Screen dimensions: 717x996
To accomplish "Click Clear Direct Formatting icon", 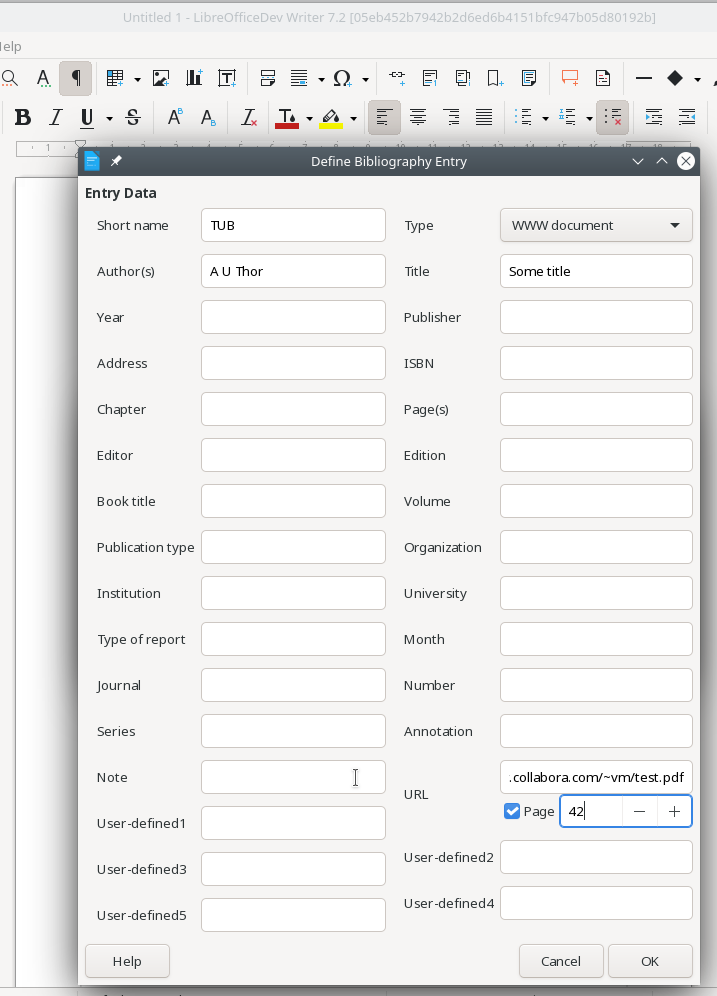I will pos(249,118).
